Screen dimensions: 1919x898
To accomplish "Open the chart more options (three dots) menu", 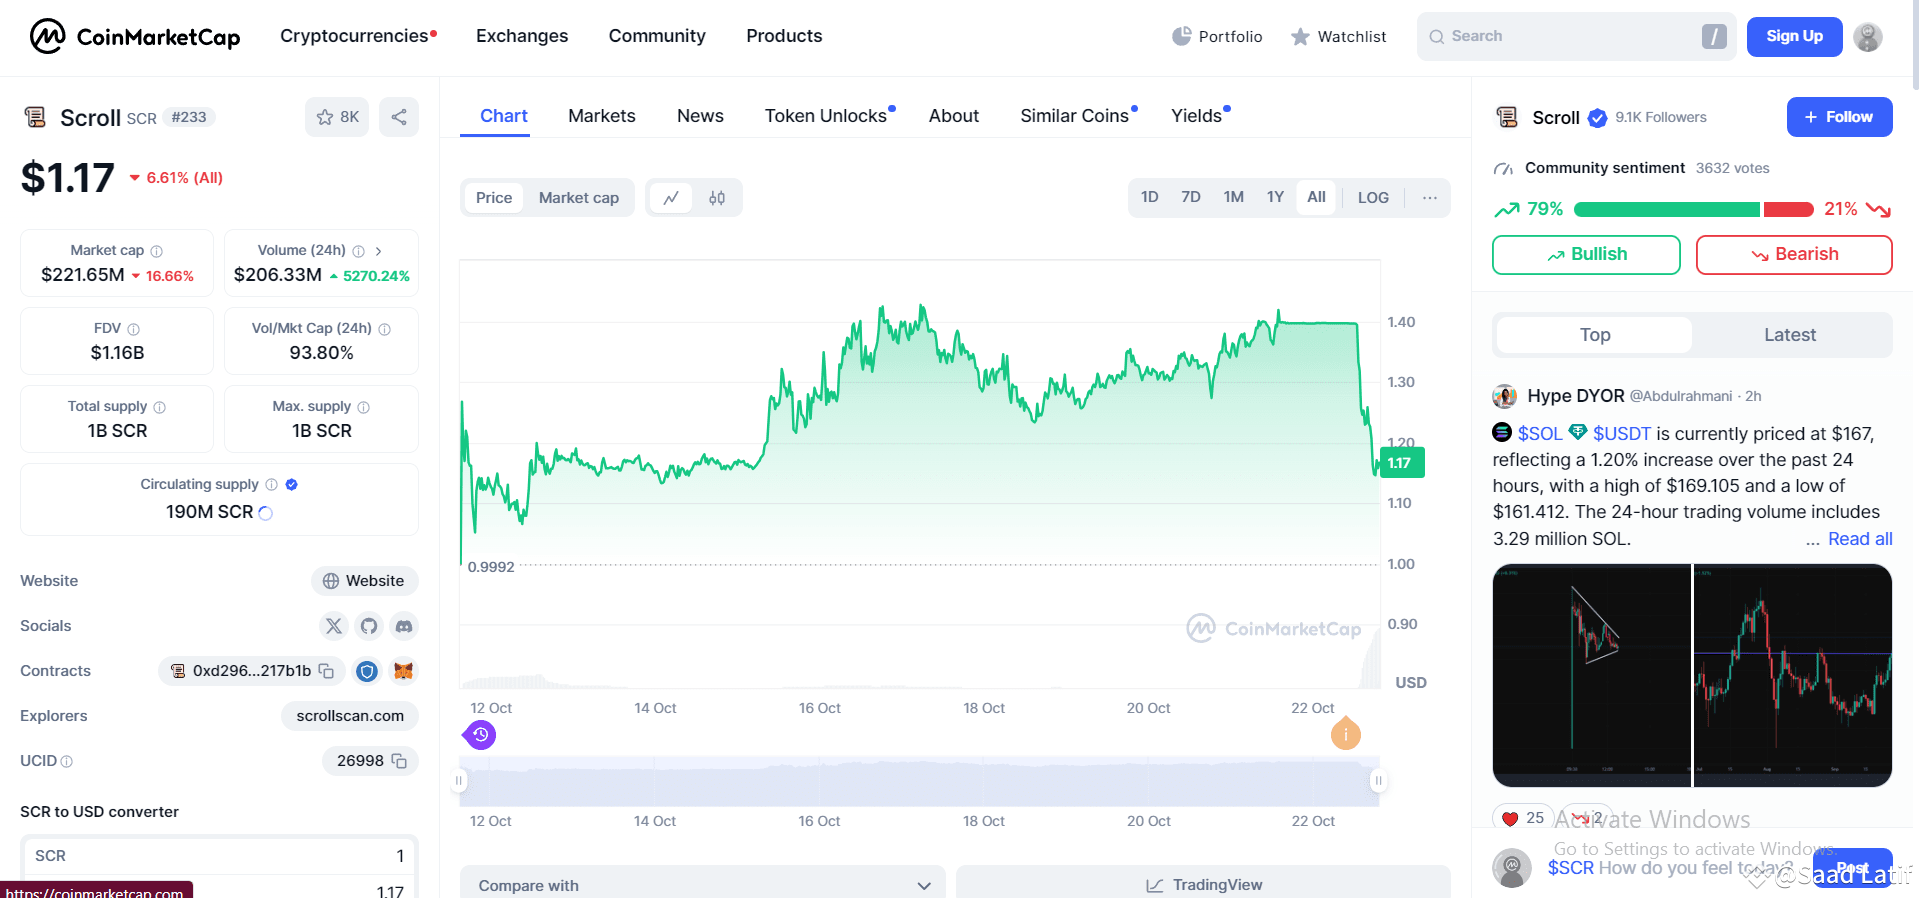I will [1430, 198].
